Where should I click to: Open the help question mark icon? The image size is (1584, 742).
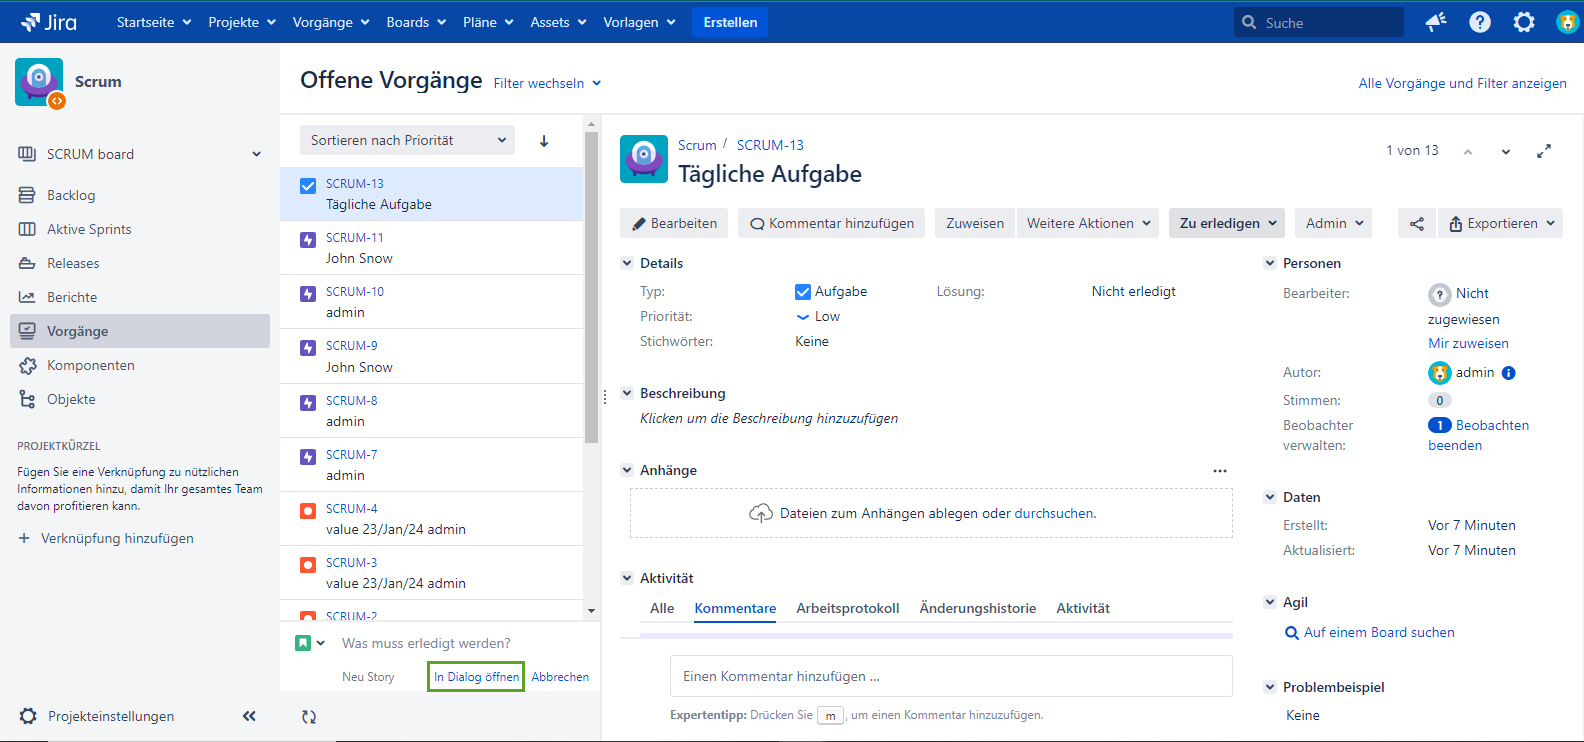pos(1480,22)
